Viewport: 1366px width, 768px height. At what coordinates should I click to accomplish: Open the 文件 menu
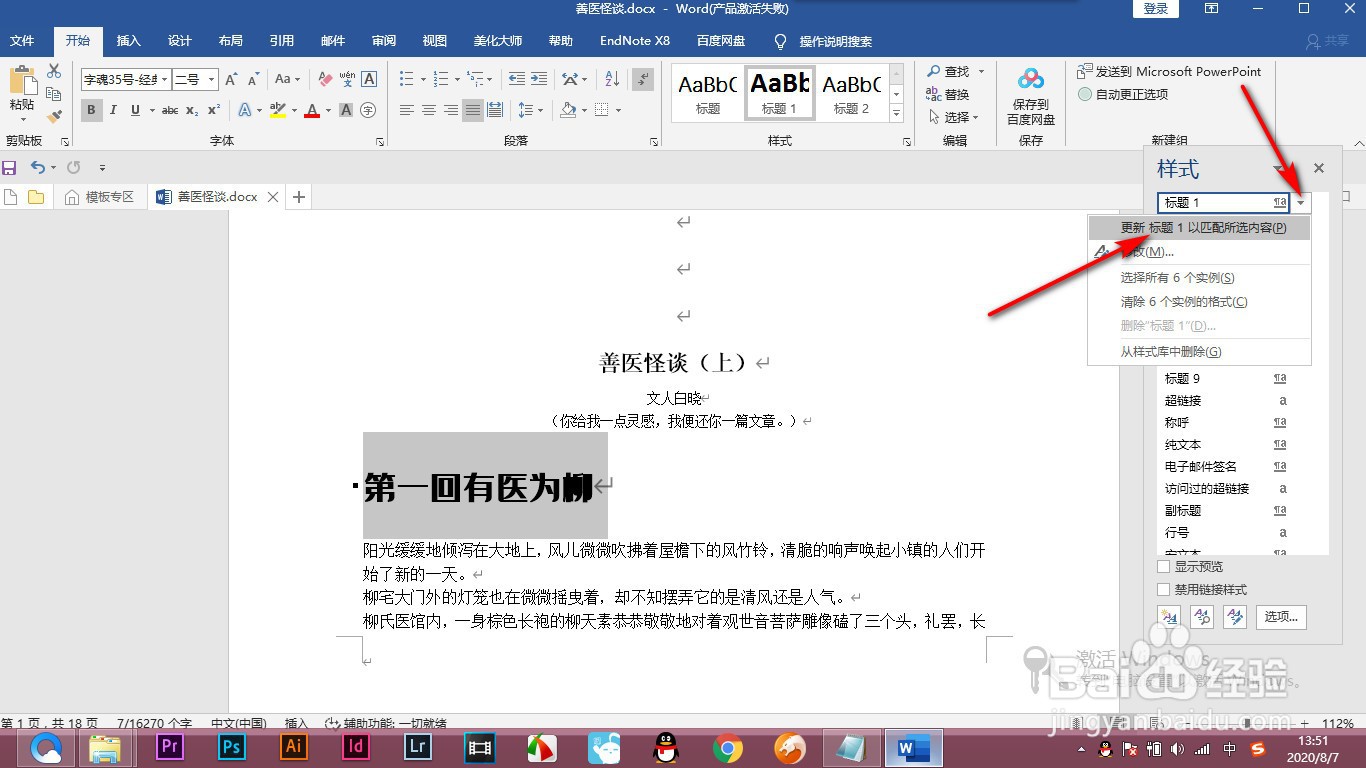(x=22, y=41)
